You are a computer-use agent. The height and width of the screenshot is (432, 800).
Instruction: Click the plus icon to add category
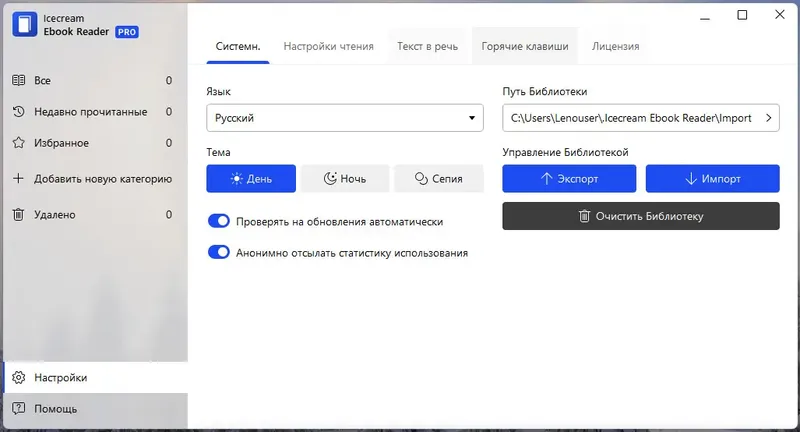[19, 179]
